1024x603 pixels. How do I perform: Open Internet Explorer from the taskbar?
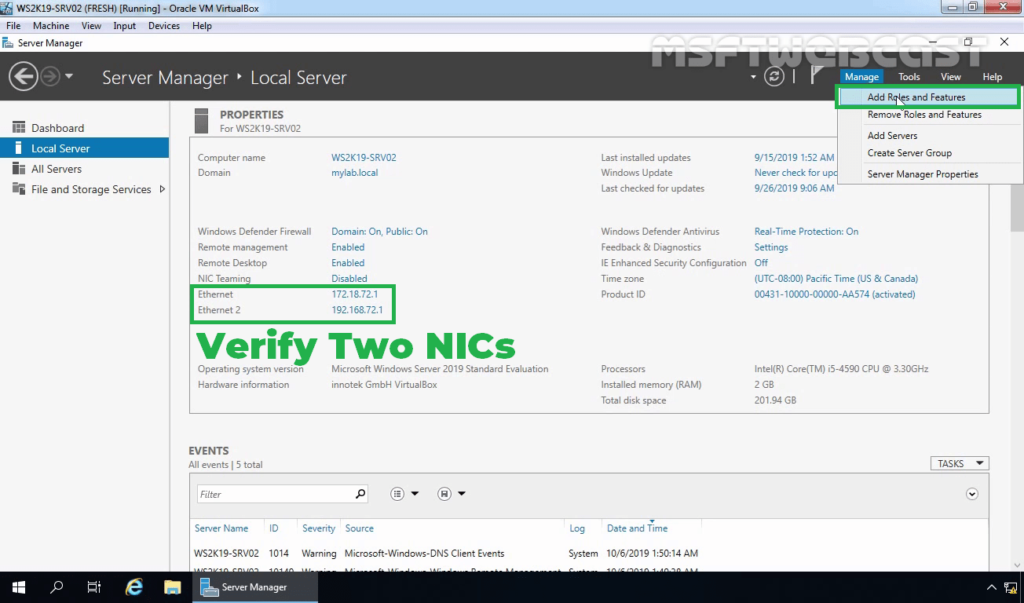[134, 587]
